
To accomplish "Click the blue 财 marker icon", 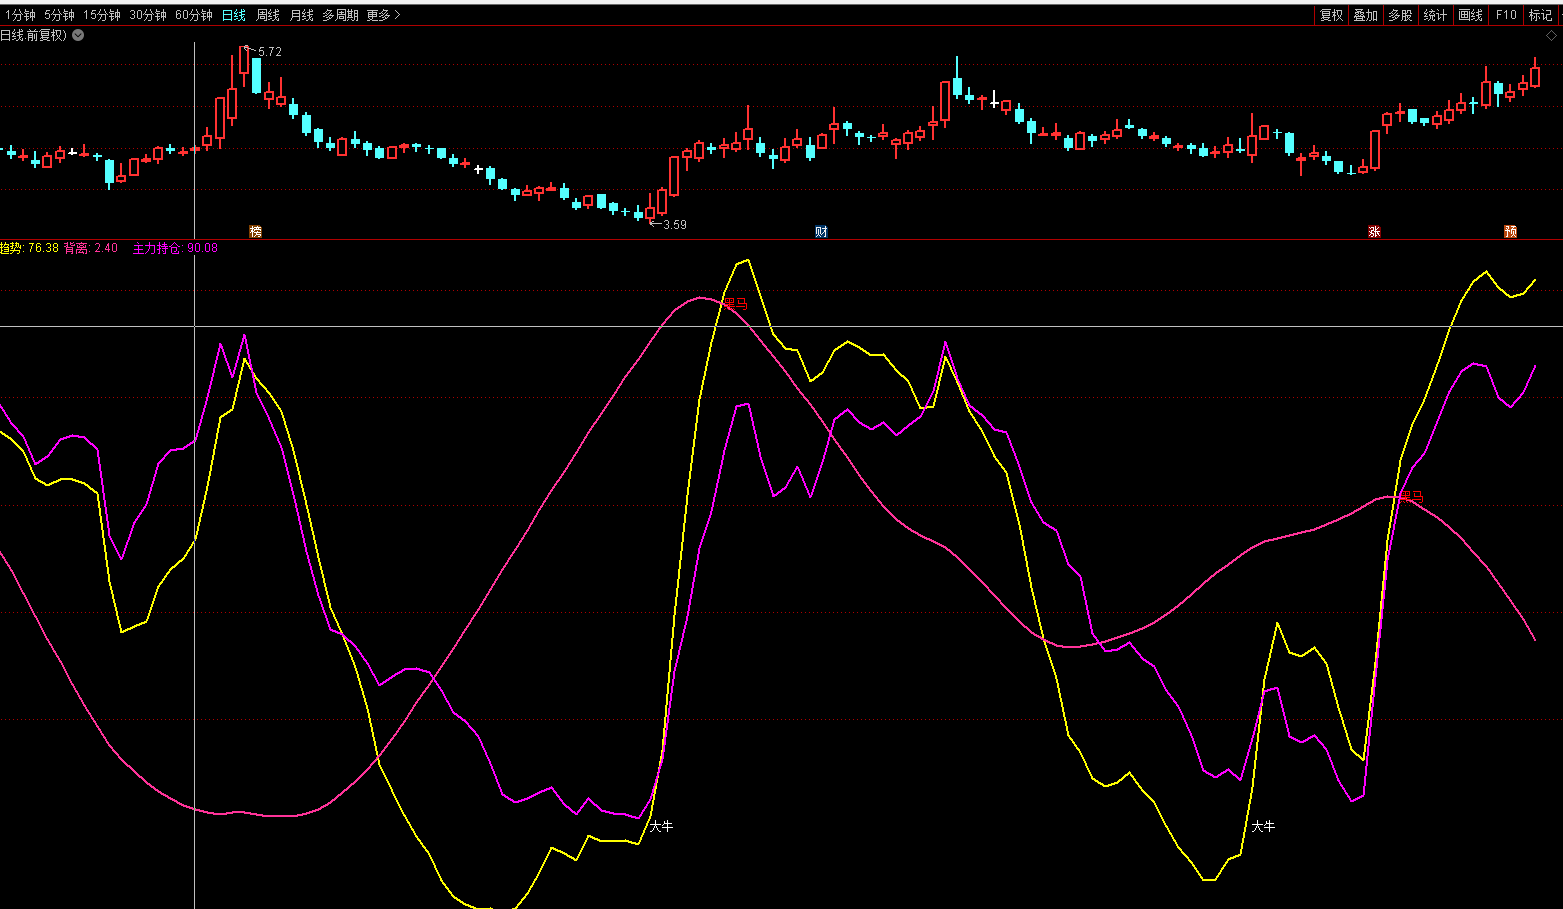I will coord(821,231).
